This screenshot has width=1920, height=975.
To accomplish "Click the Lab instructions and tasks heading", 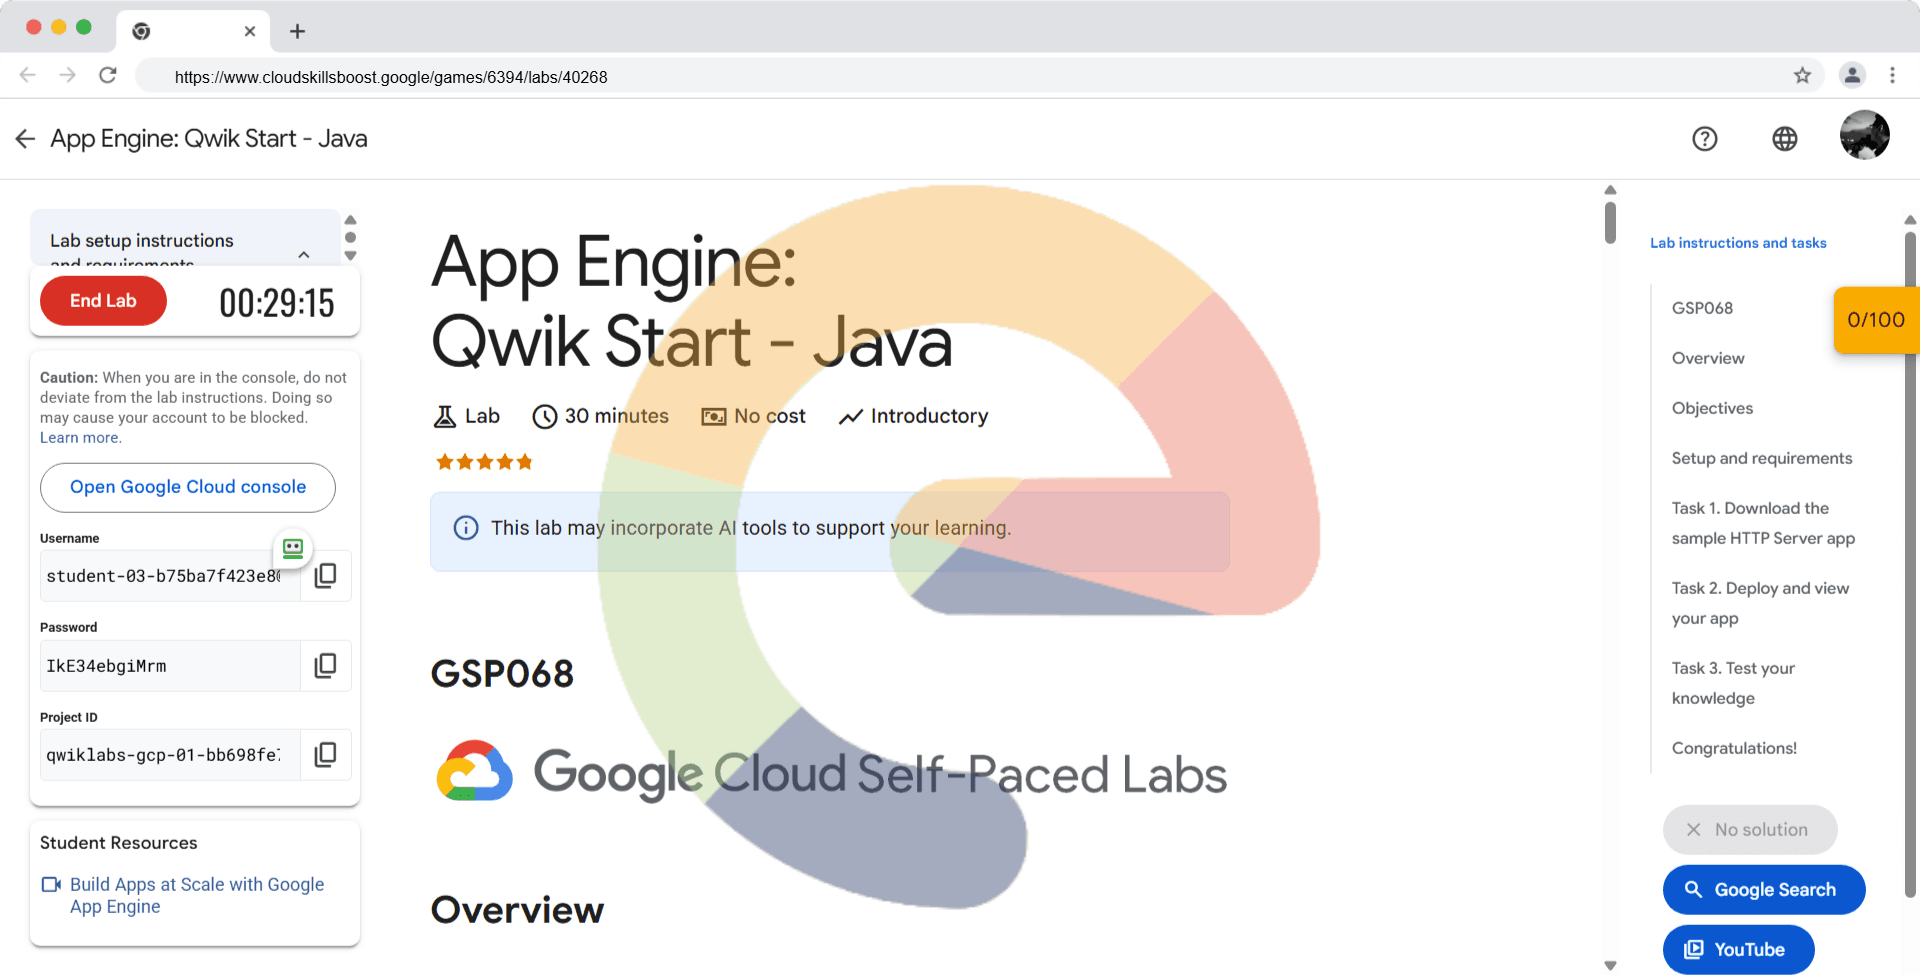I will [x=1738, y=243].
